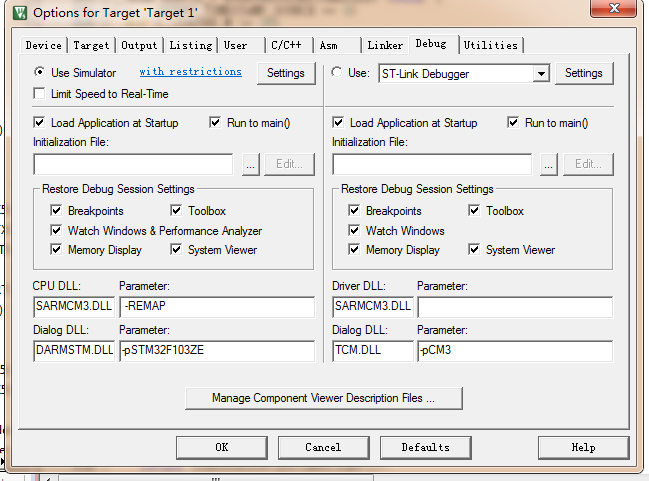The image size is (649, 481).
Task: Browse for debugger initialization file
Action: point(549,164)
